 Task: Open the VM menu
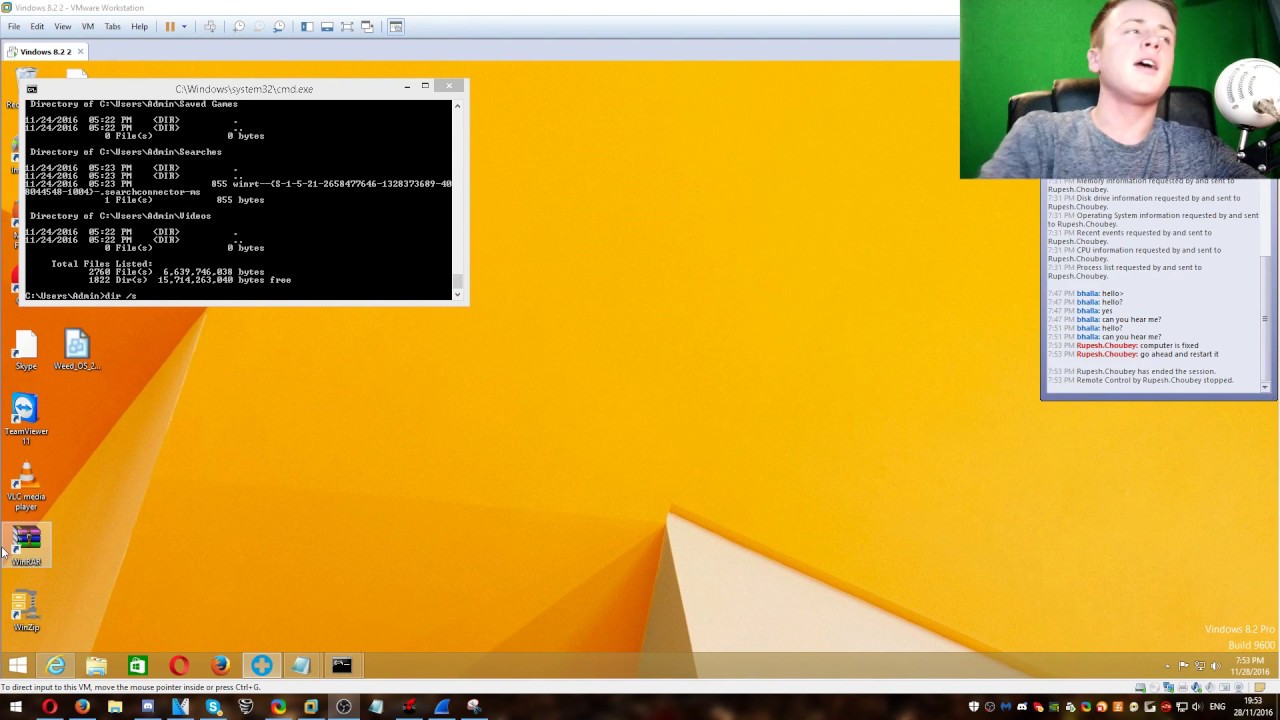[88, 27]
